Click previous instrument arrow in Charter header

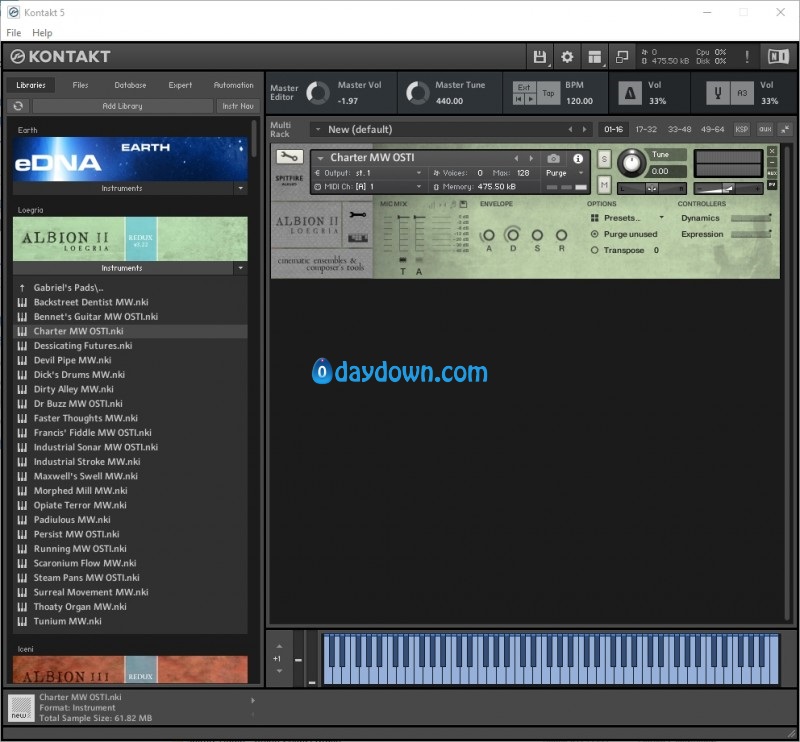[516, 159]
